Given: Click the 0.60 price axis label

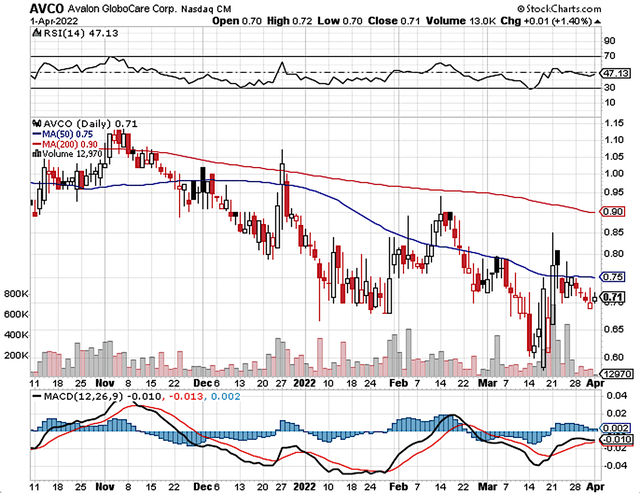Looking at the screenshot, I should (613, 357).
